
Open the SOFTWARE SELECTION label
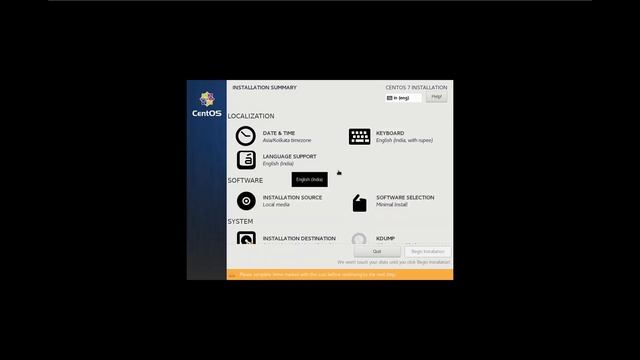(x=405, y=197)
